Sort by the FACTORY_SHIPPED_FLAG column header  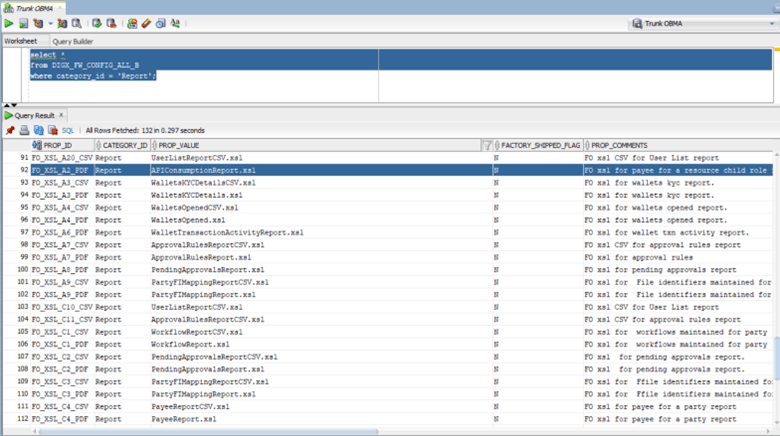540,145
